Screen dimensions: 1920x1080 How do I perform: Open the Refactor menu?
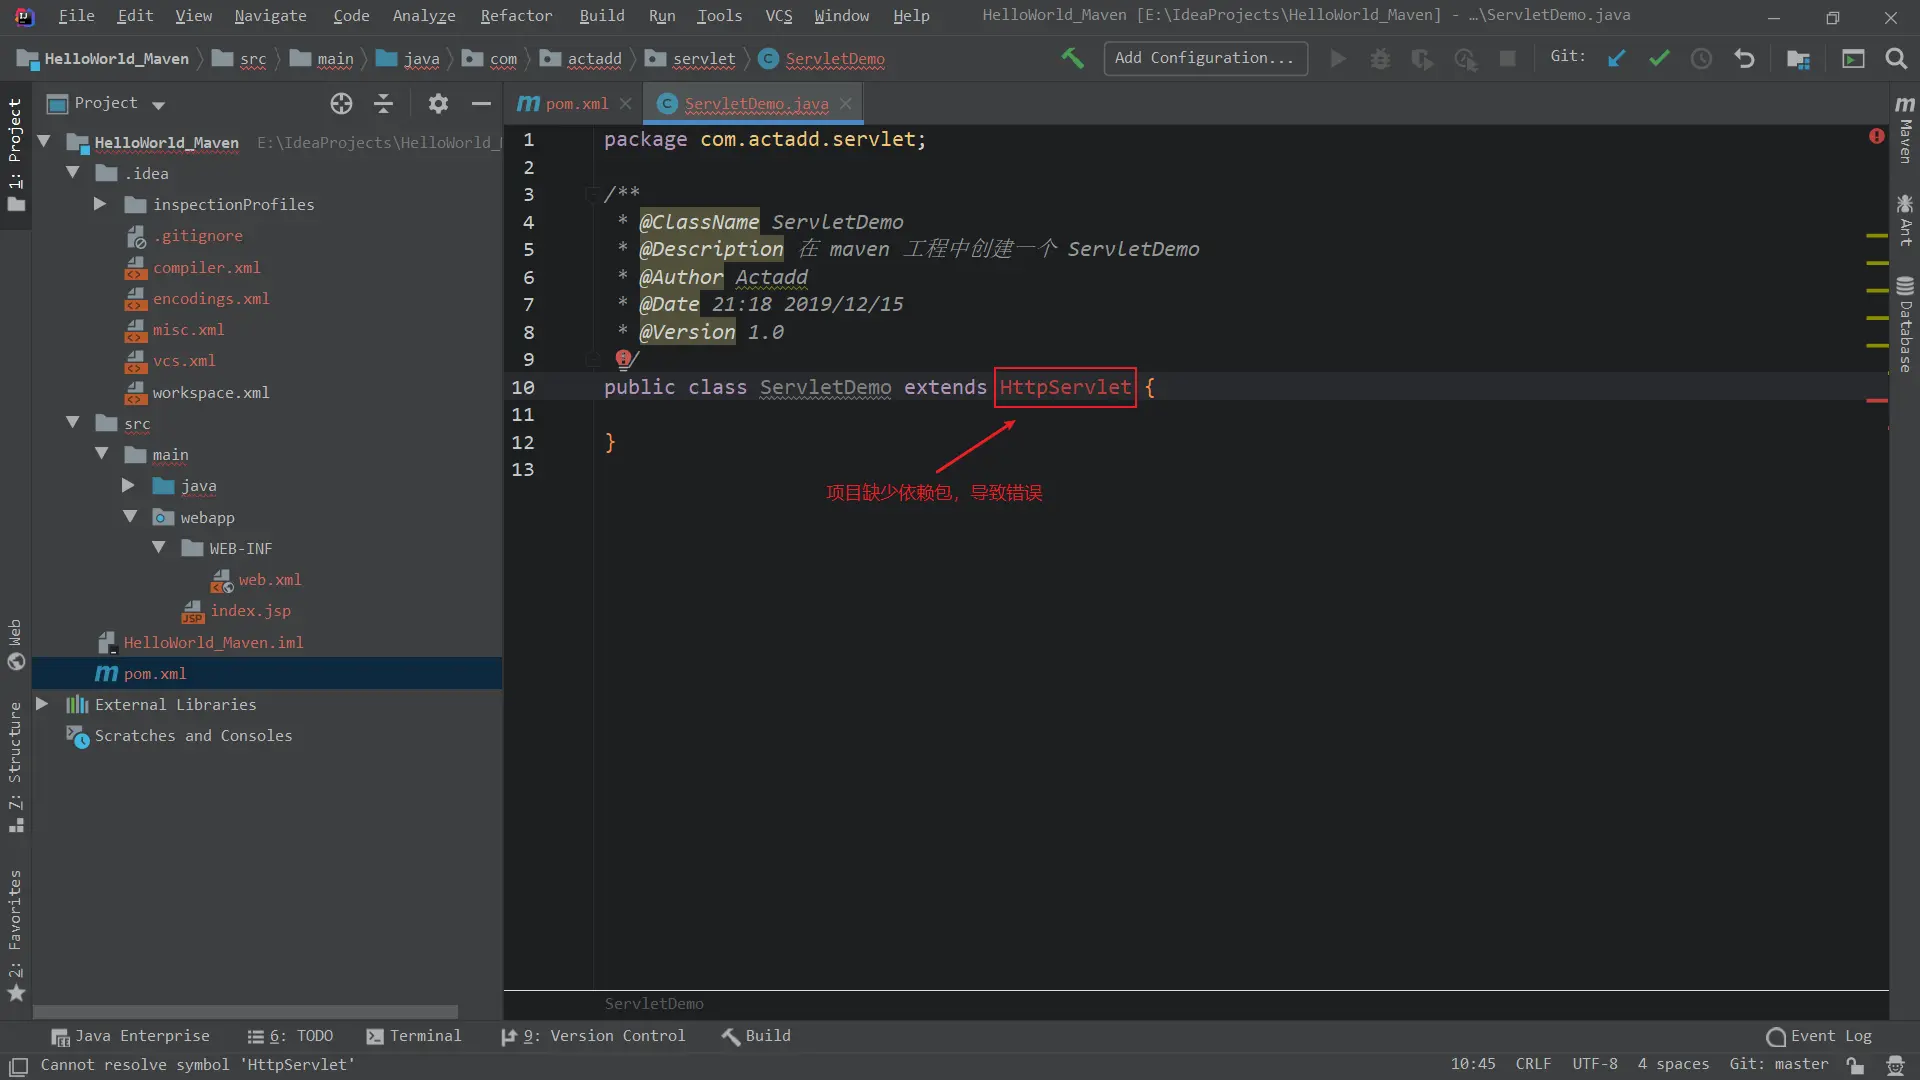click(x=516, y=16)
